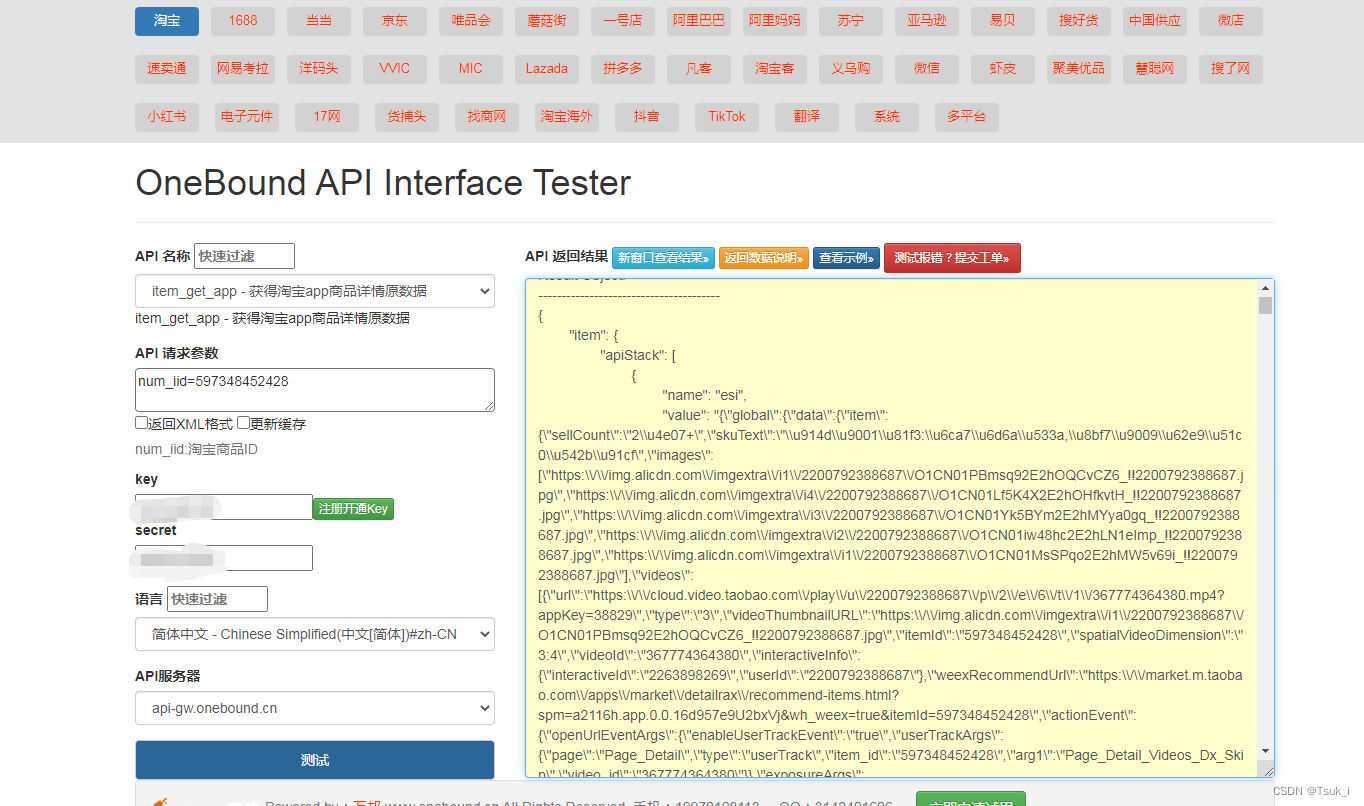1364x806 pixels.
Task: Select the 慧聪网 platform tab
Action: (x=1155, y=69)
